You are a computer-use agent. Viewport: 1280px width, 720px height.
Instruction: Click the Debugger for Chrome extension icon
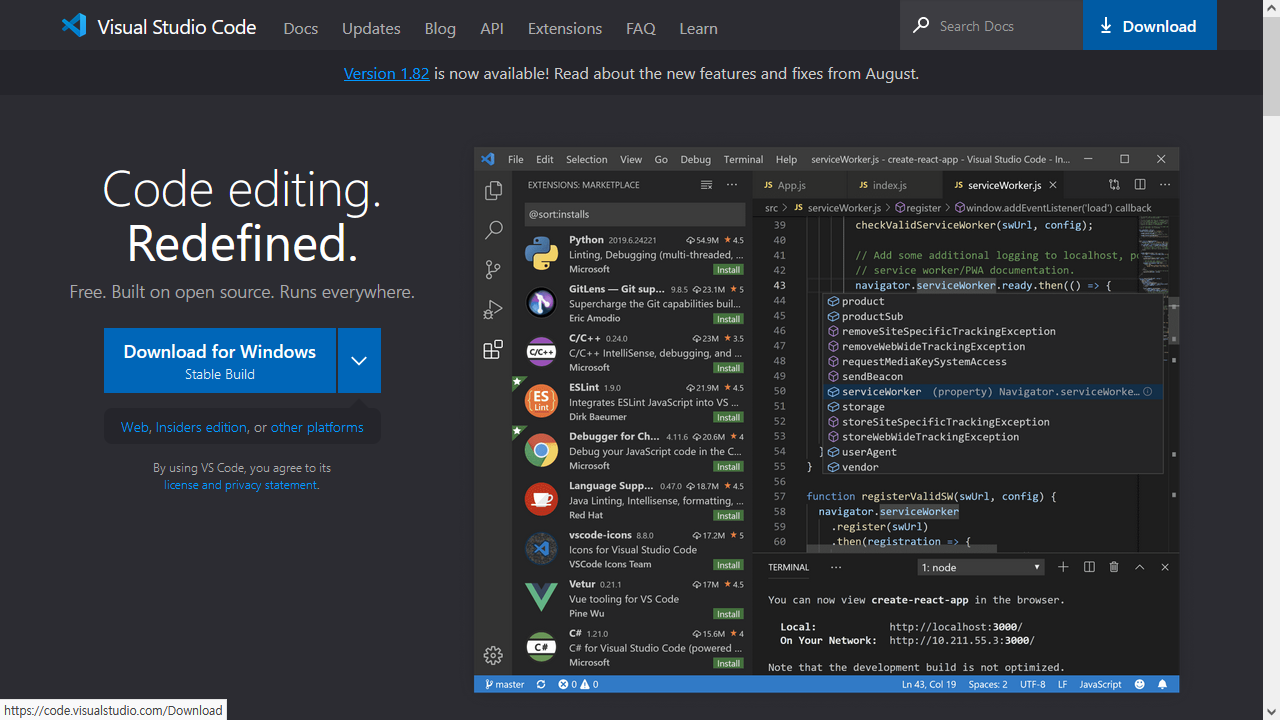(x=541, y=451)
